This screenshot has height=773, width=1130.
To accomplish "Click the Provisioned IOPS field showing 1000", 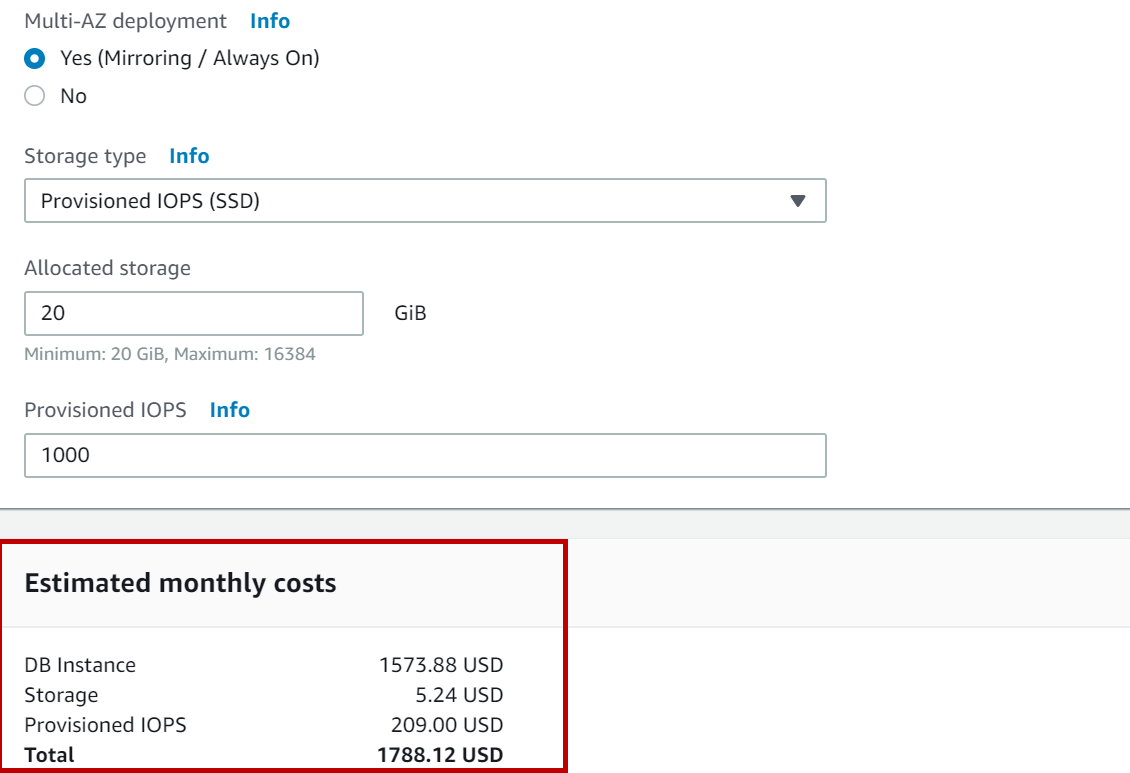I will click(424, 455).
